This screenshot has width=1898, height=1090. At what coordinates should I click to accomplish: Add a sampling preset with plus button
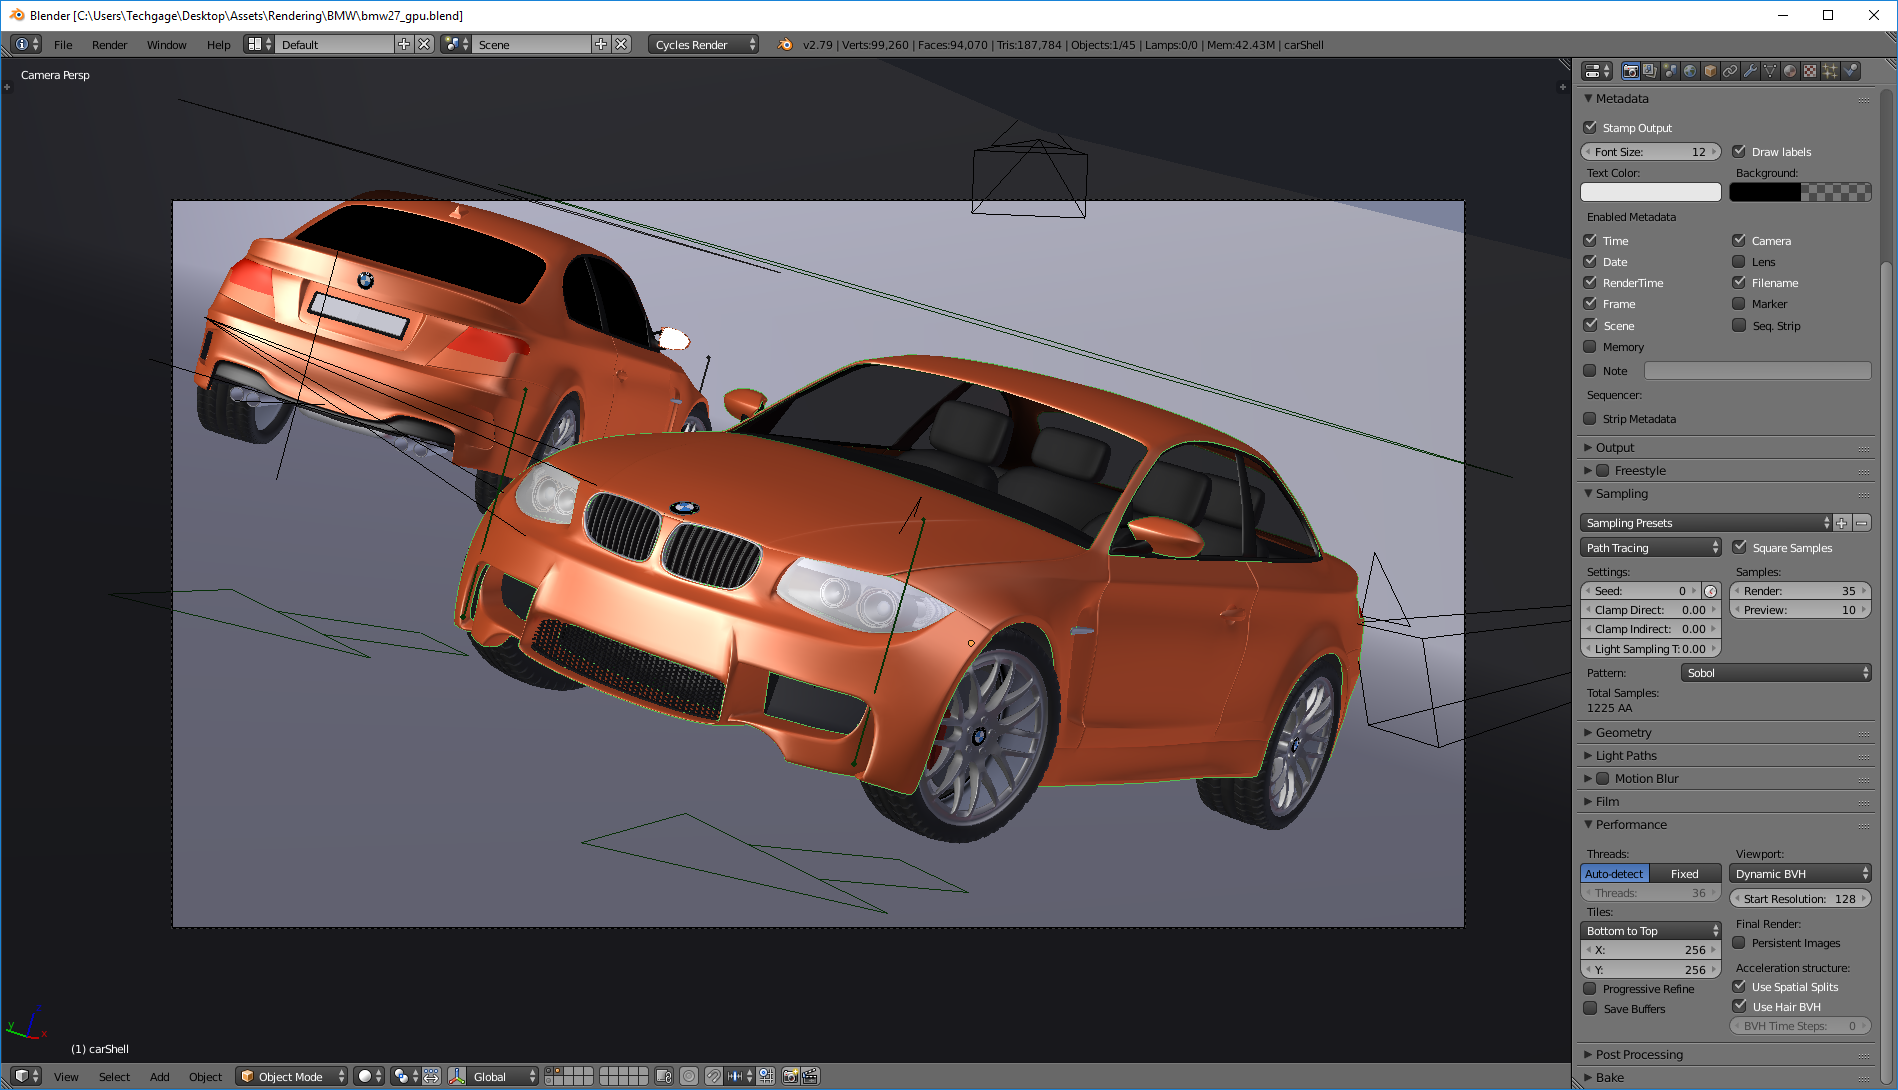point(1842,523)
